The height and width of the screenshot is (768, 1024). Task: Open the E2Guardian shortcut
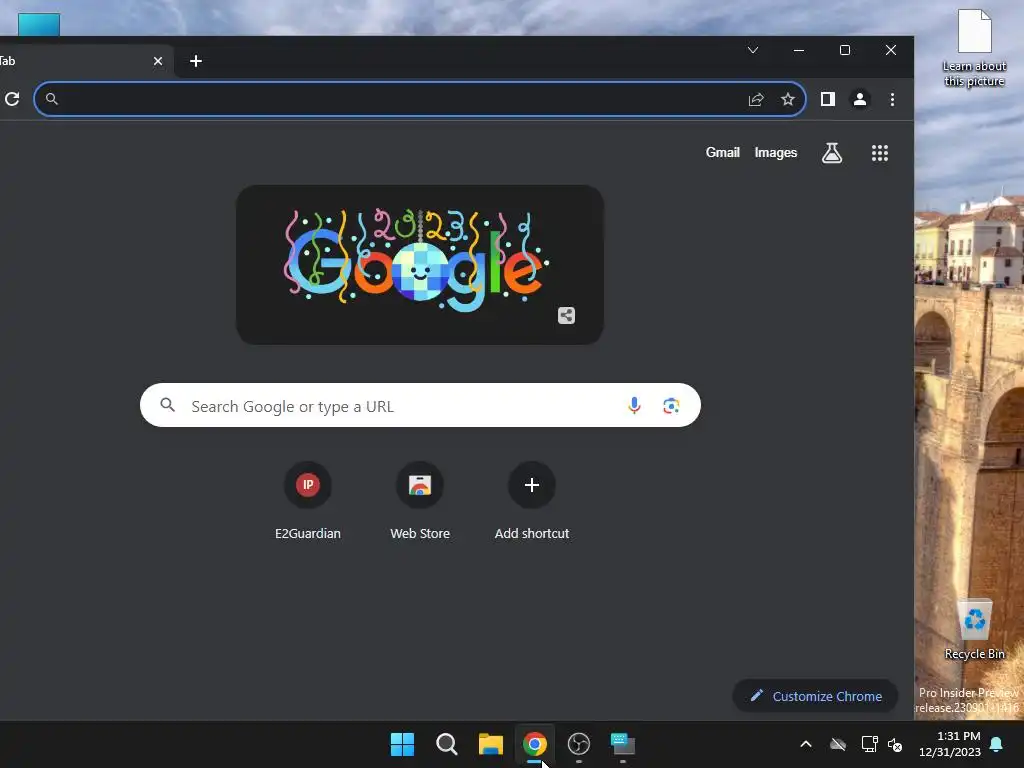pyautogui.click(x=308, y=501)
